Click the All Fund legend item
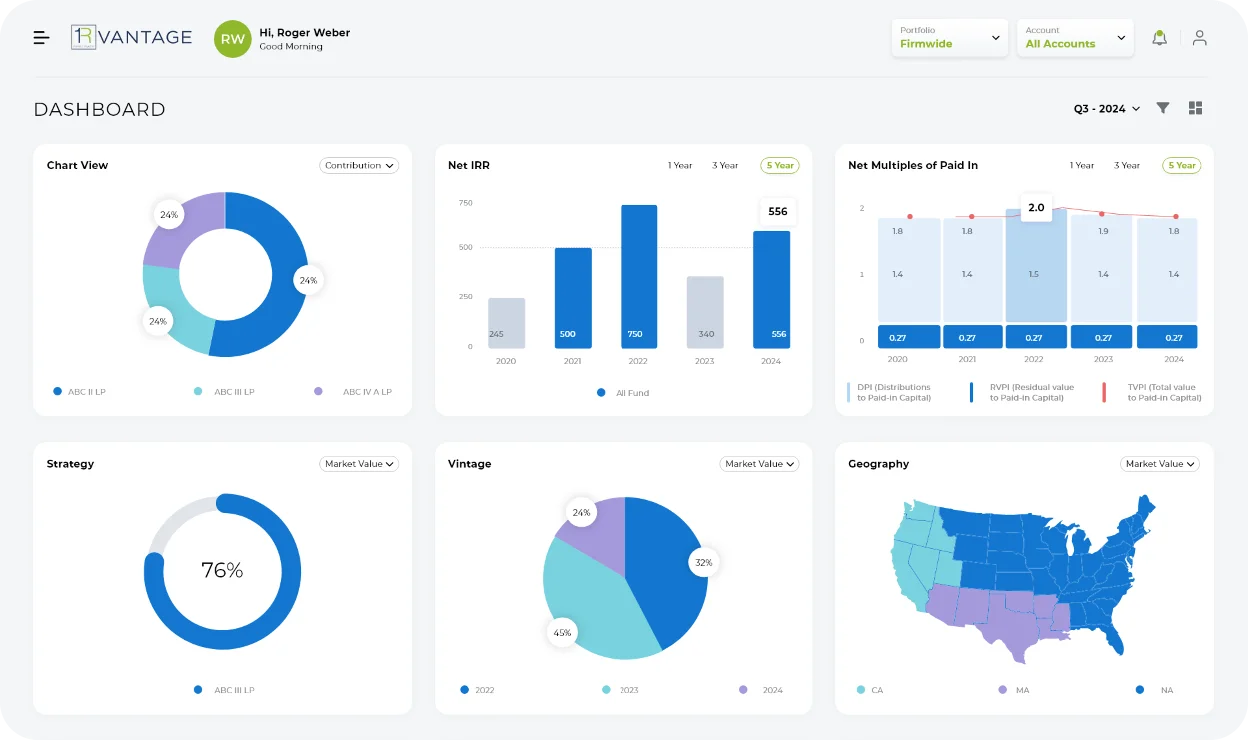Viewport: 1248px width, 740px height. 623,393
